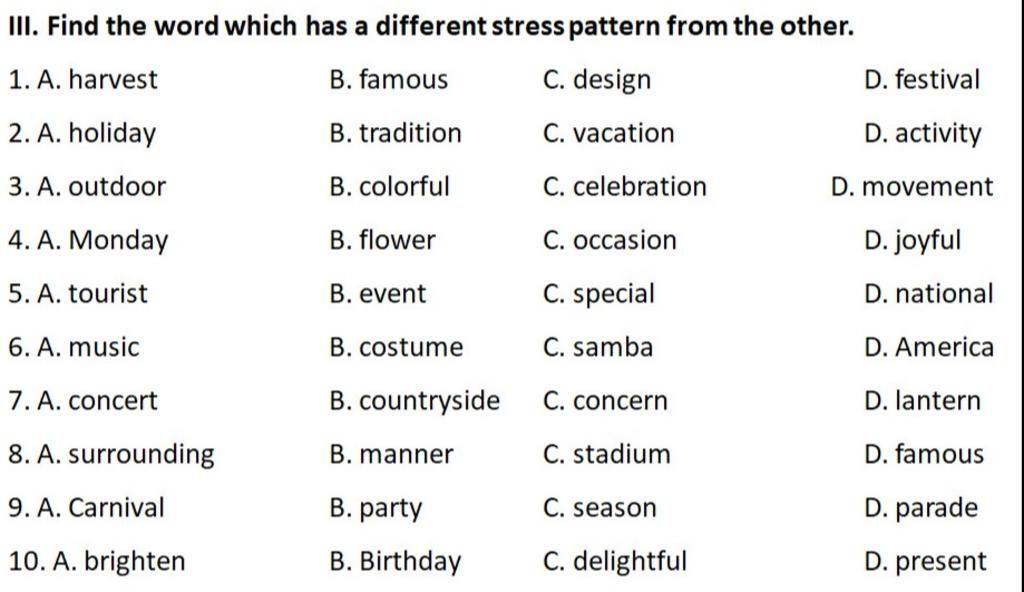Click the word festival in row 1
This screenshot has height=592, width=1024.
937,80
